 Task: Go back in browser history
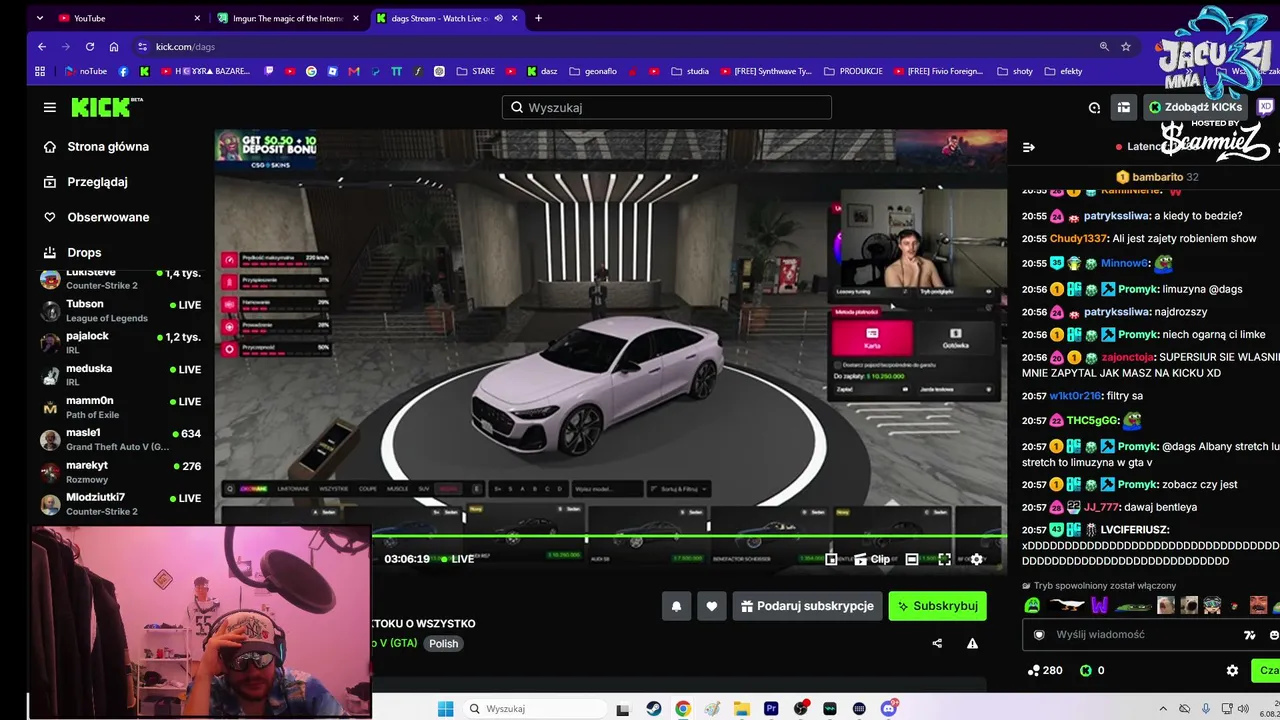pyautogui.click(x=42, y=46)
